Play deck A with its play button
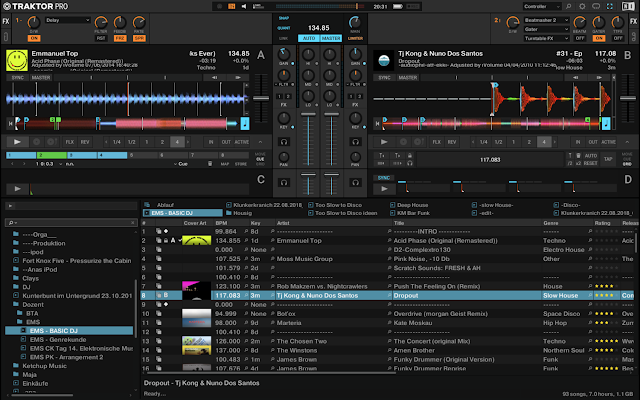The height and width of the screenshot is (400, 640). click(17, 142)
